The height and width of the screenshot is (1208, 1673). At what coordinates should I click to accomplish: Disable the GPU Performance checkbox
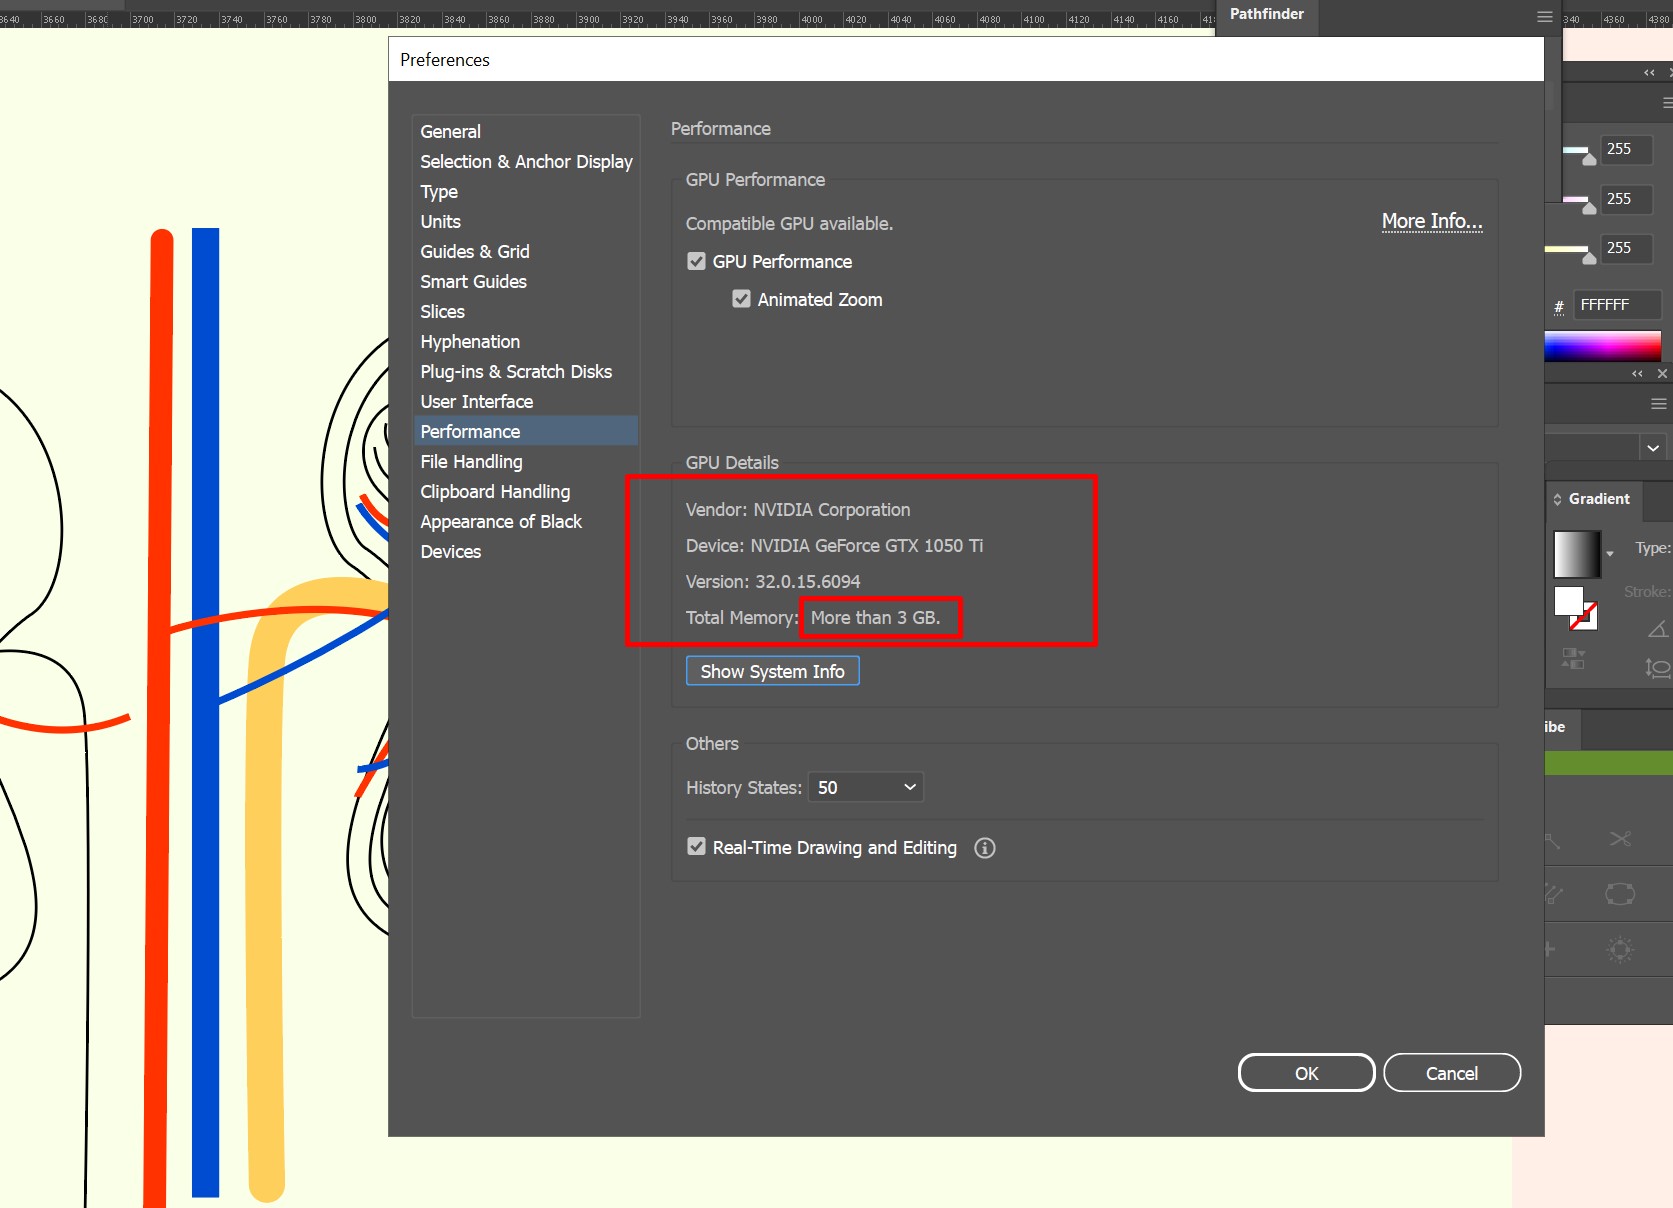point(696,261)
